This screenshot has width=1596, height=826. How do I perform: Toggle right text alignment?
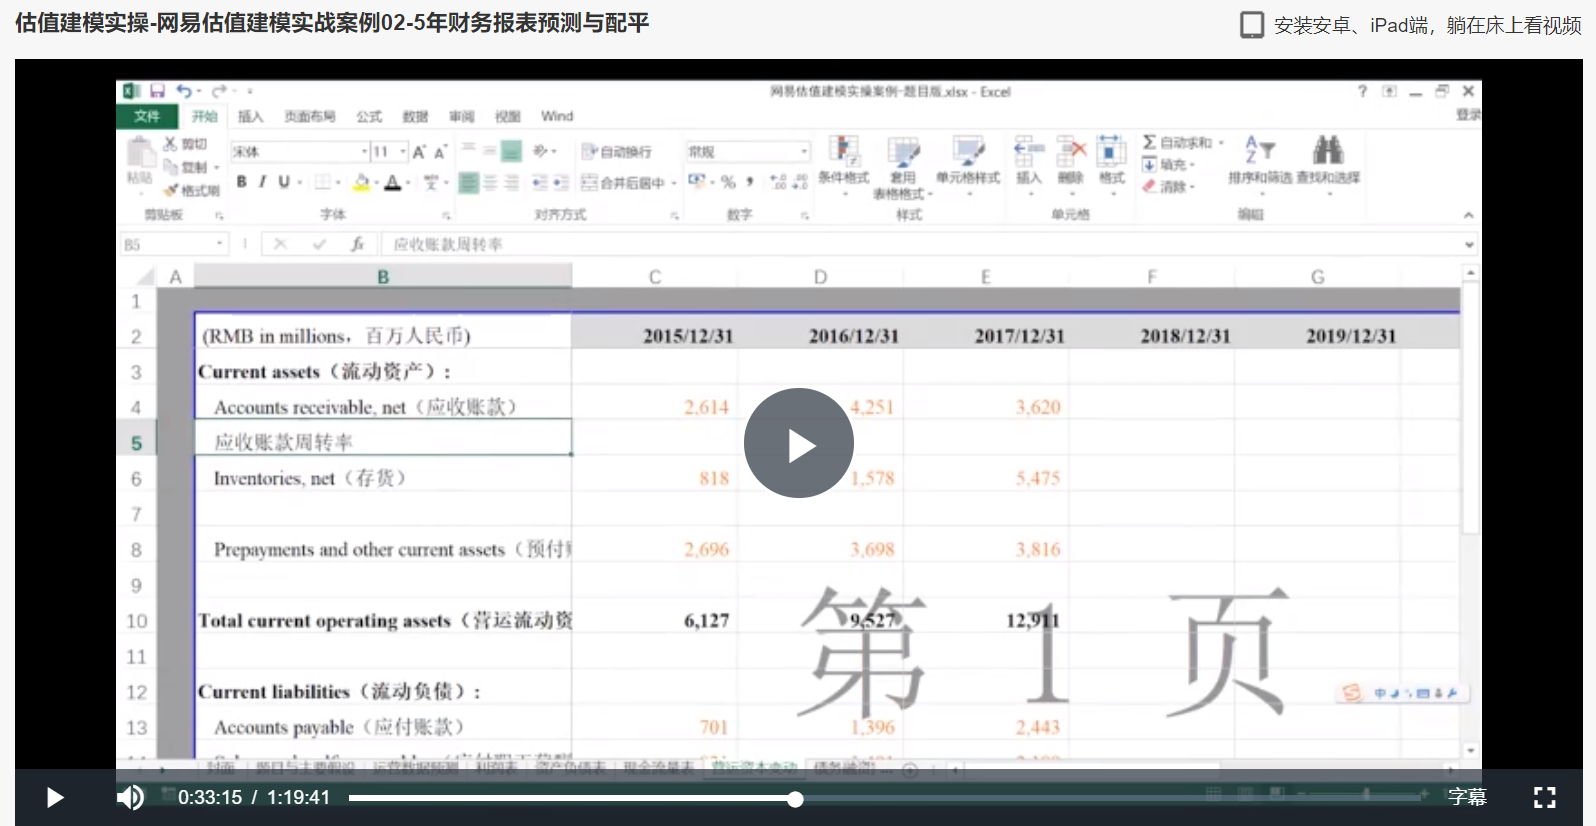coord(511,183)
